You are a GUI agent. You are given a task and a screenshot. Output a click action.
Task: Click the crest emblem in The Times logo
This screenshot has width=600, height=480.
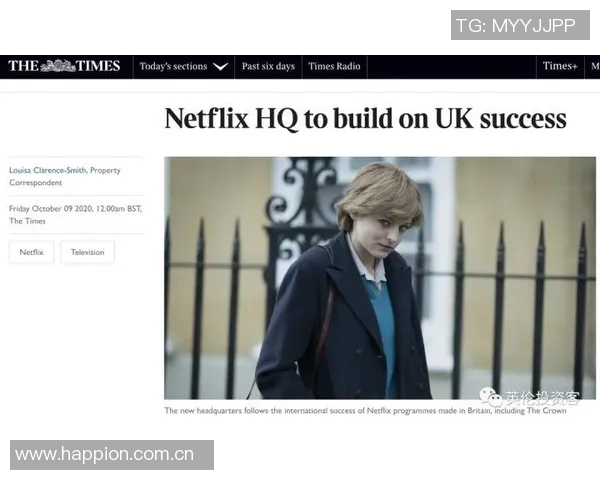58,66
